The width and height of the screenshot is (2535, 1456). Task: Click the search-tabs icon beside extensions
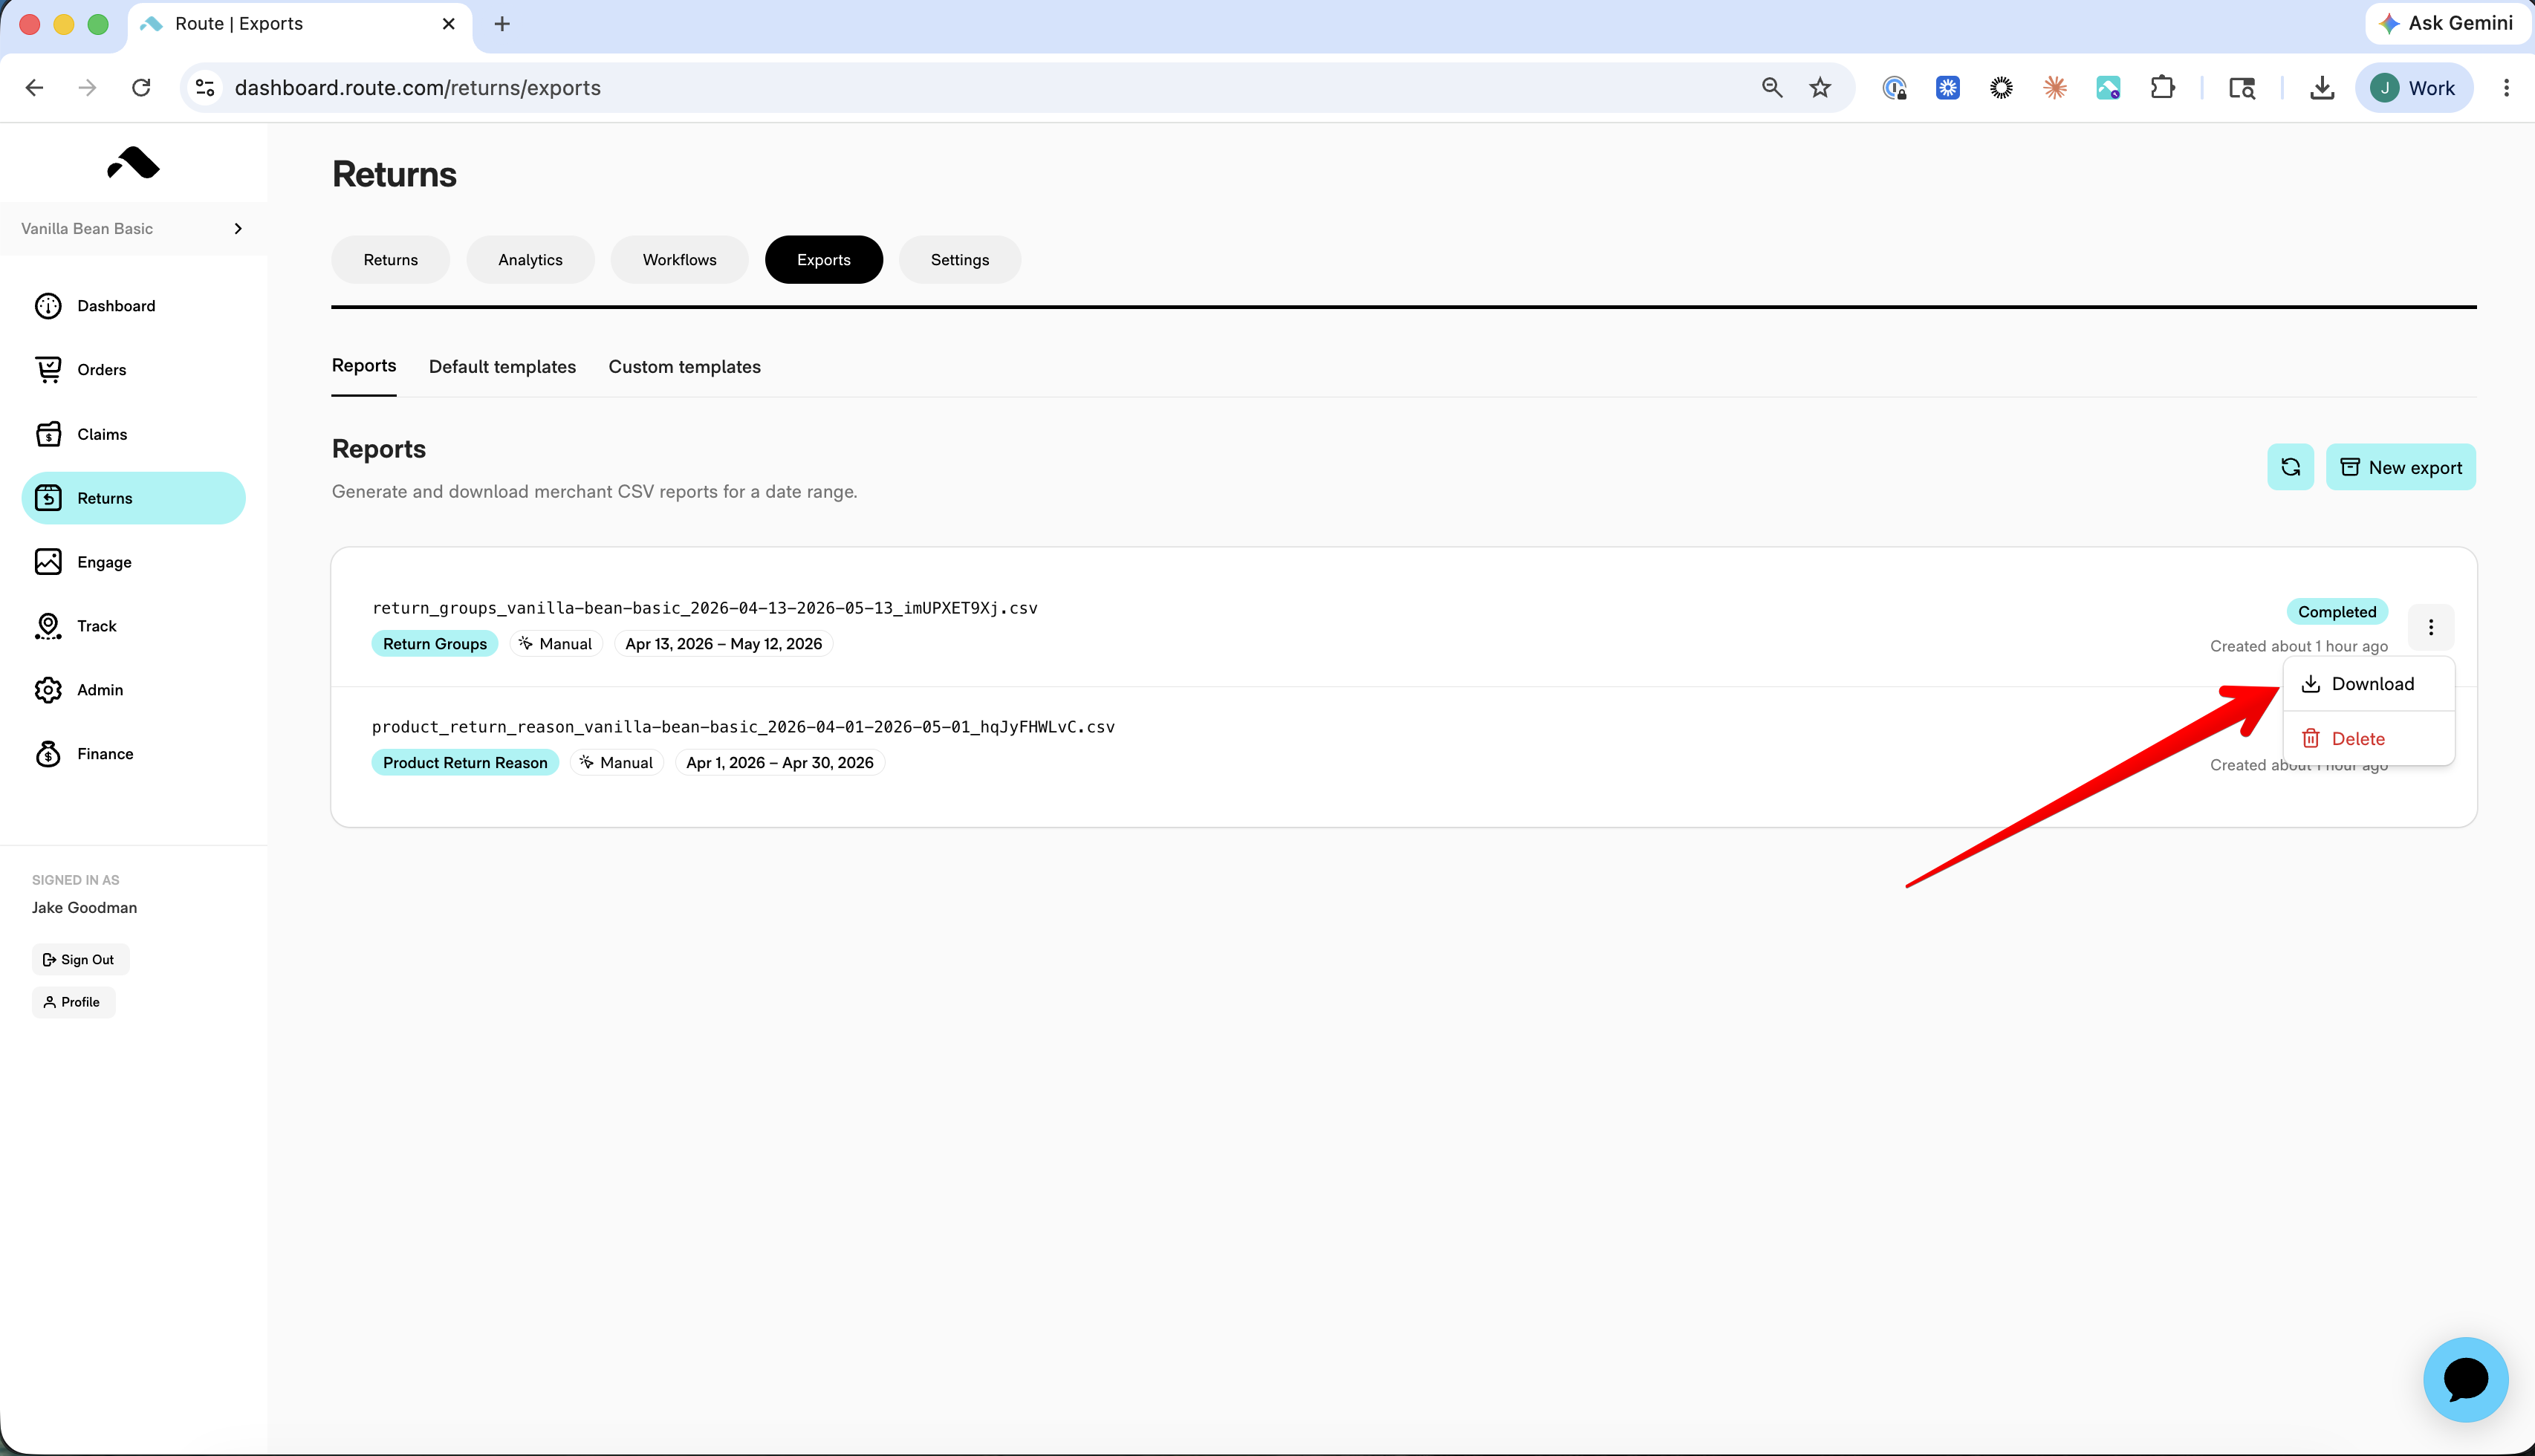[x=2241, y=88]
